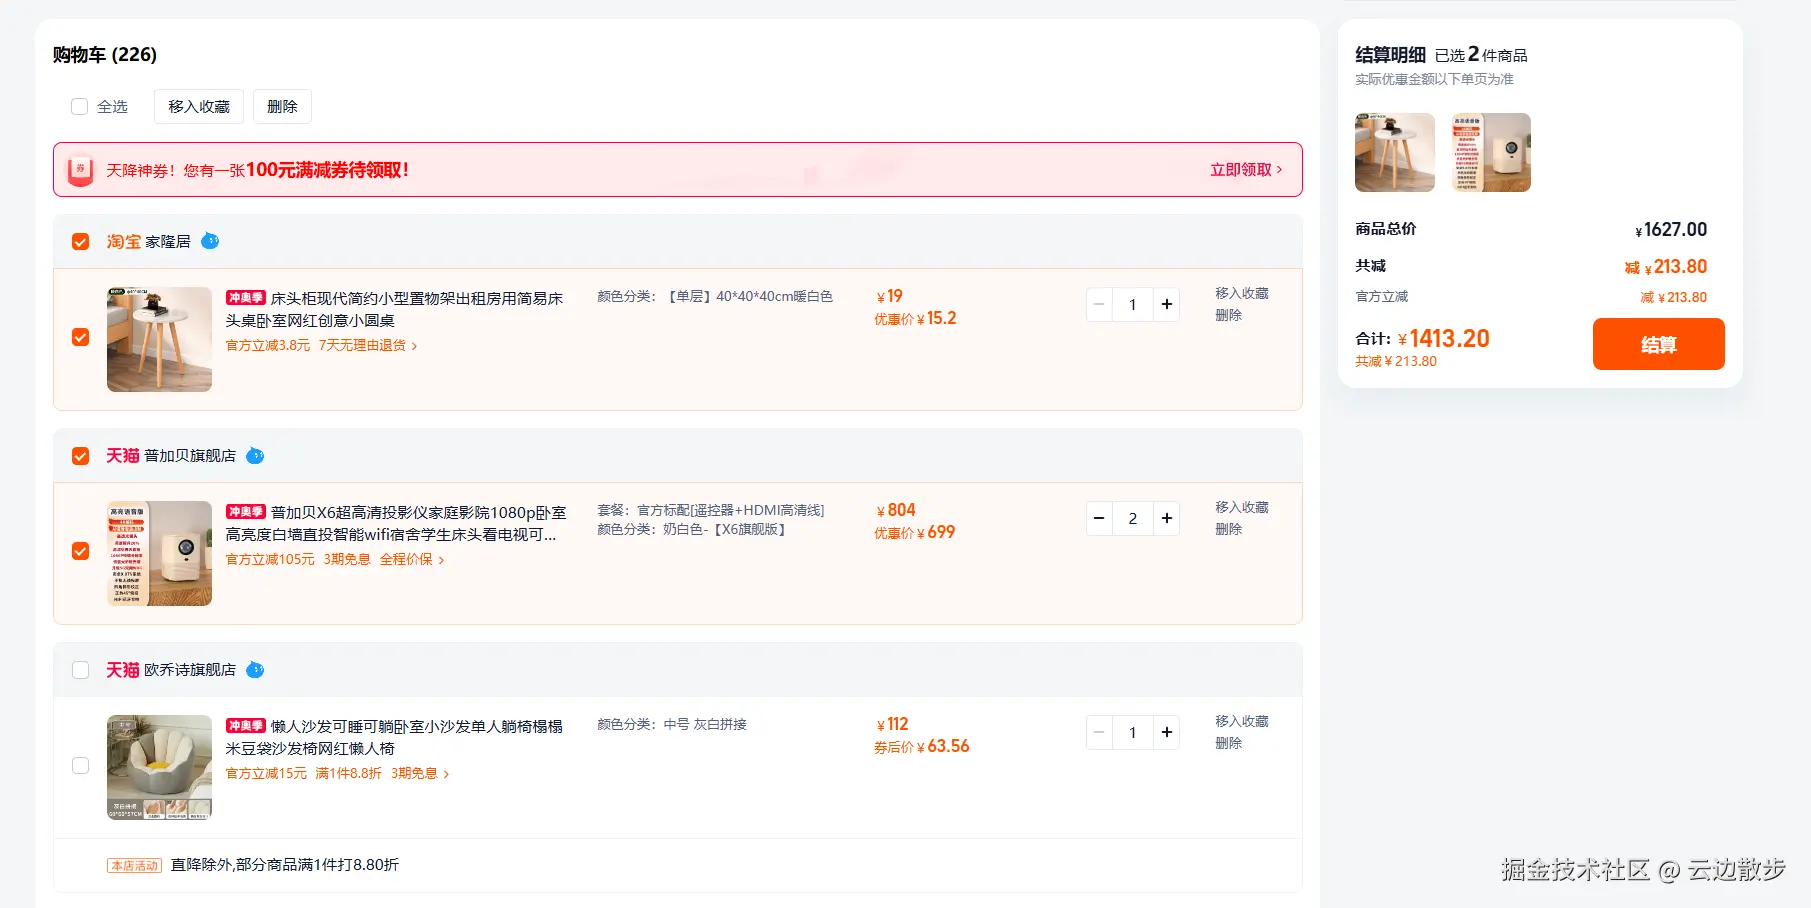Click the projector thumbnail in 结算明细

(x=1490, y=152)
